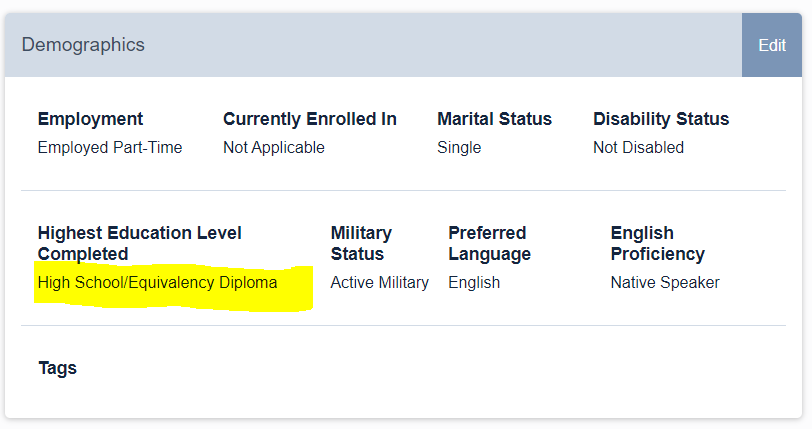This screenshot has width=812, height=429.
Task: Click the Employment field label
Action: (90, 119)
